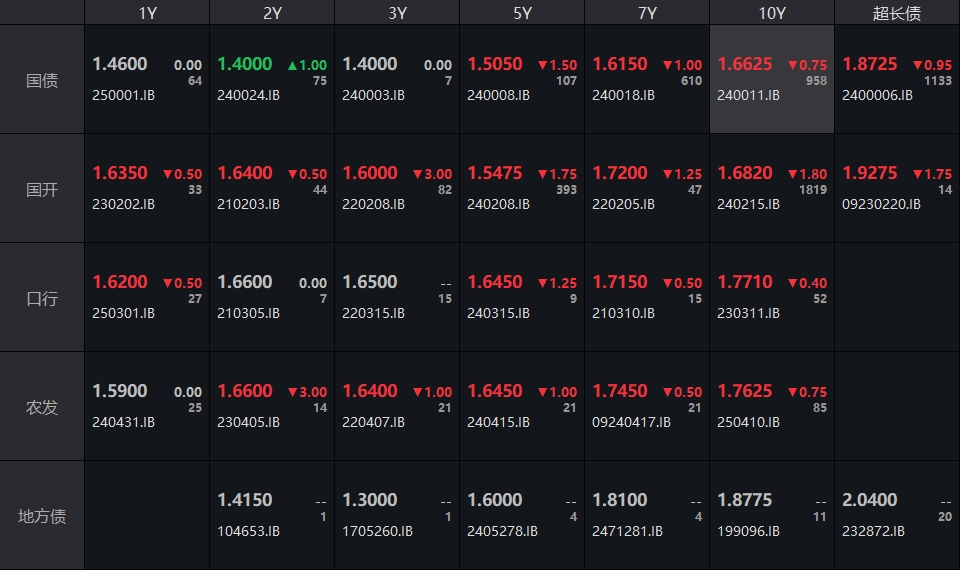Screen dimensions: 960x570
Task: Click bond code 1705260.IB
Action: pyautogui.click(x=377, y=531)
